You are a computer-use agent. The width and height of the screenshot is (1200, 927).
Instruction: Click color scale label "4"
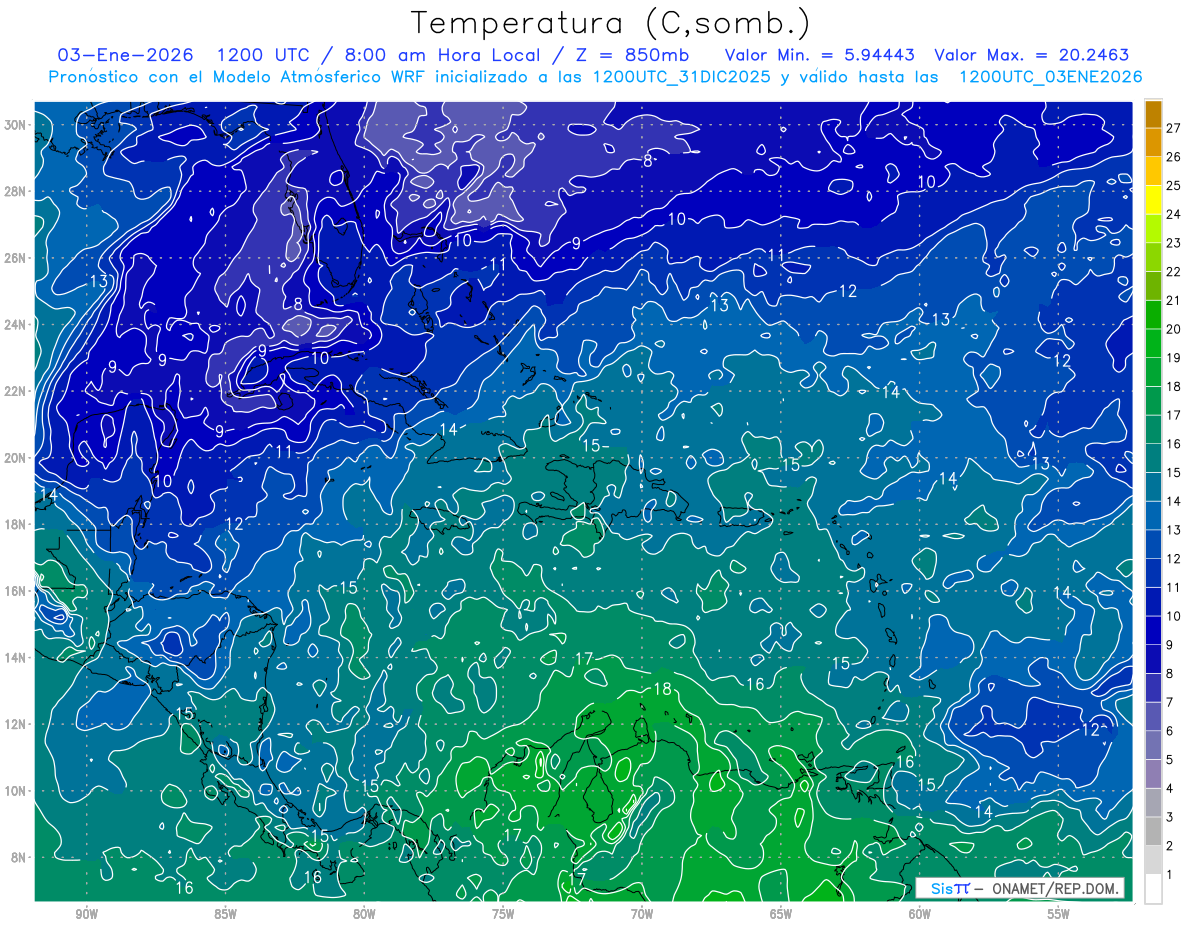point(1169,788)
